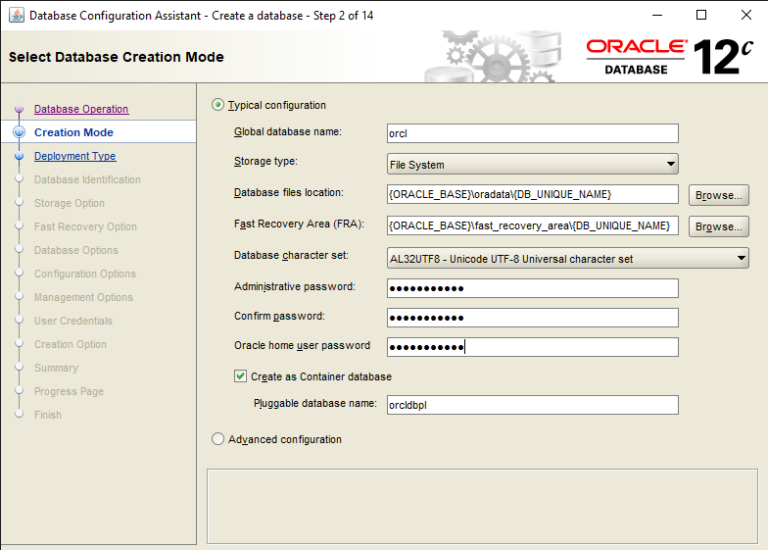Click the Global database name field

(x=532, y=133)
